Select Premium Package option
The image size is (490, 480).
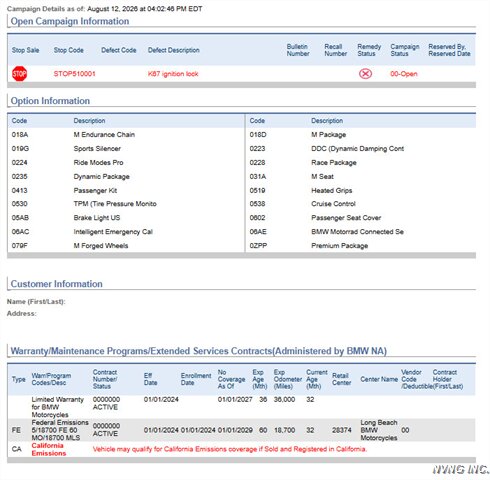(339, 246)
